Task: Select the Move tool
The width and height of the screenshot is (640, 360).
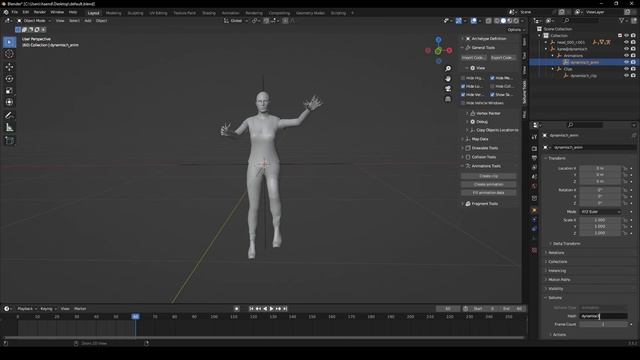Action: click(9, 67)
